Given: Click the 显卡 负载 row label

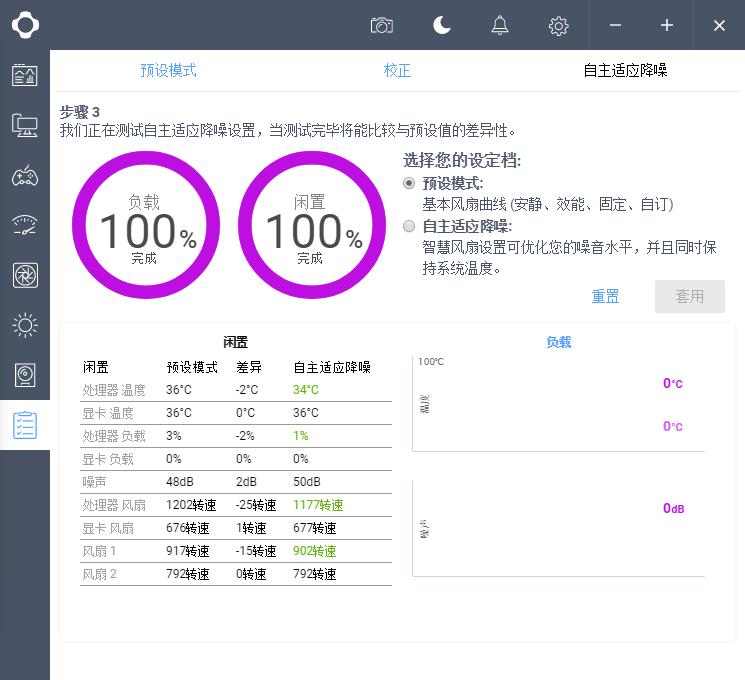Looking at the screenshot, I should point(108,459).
